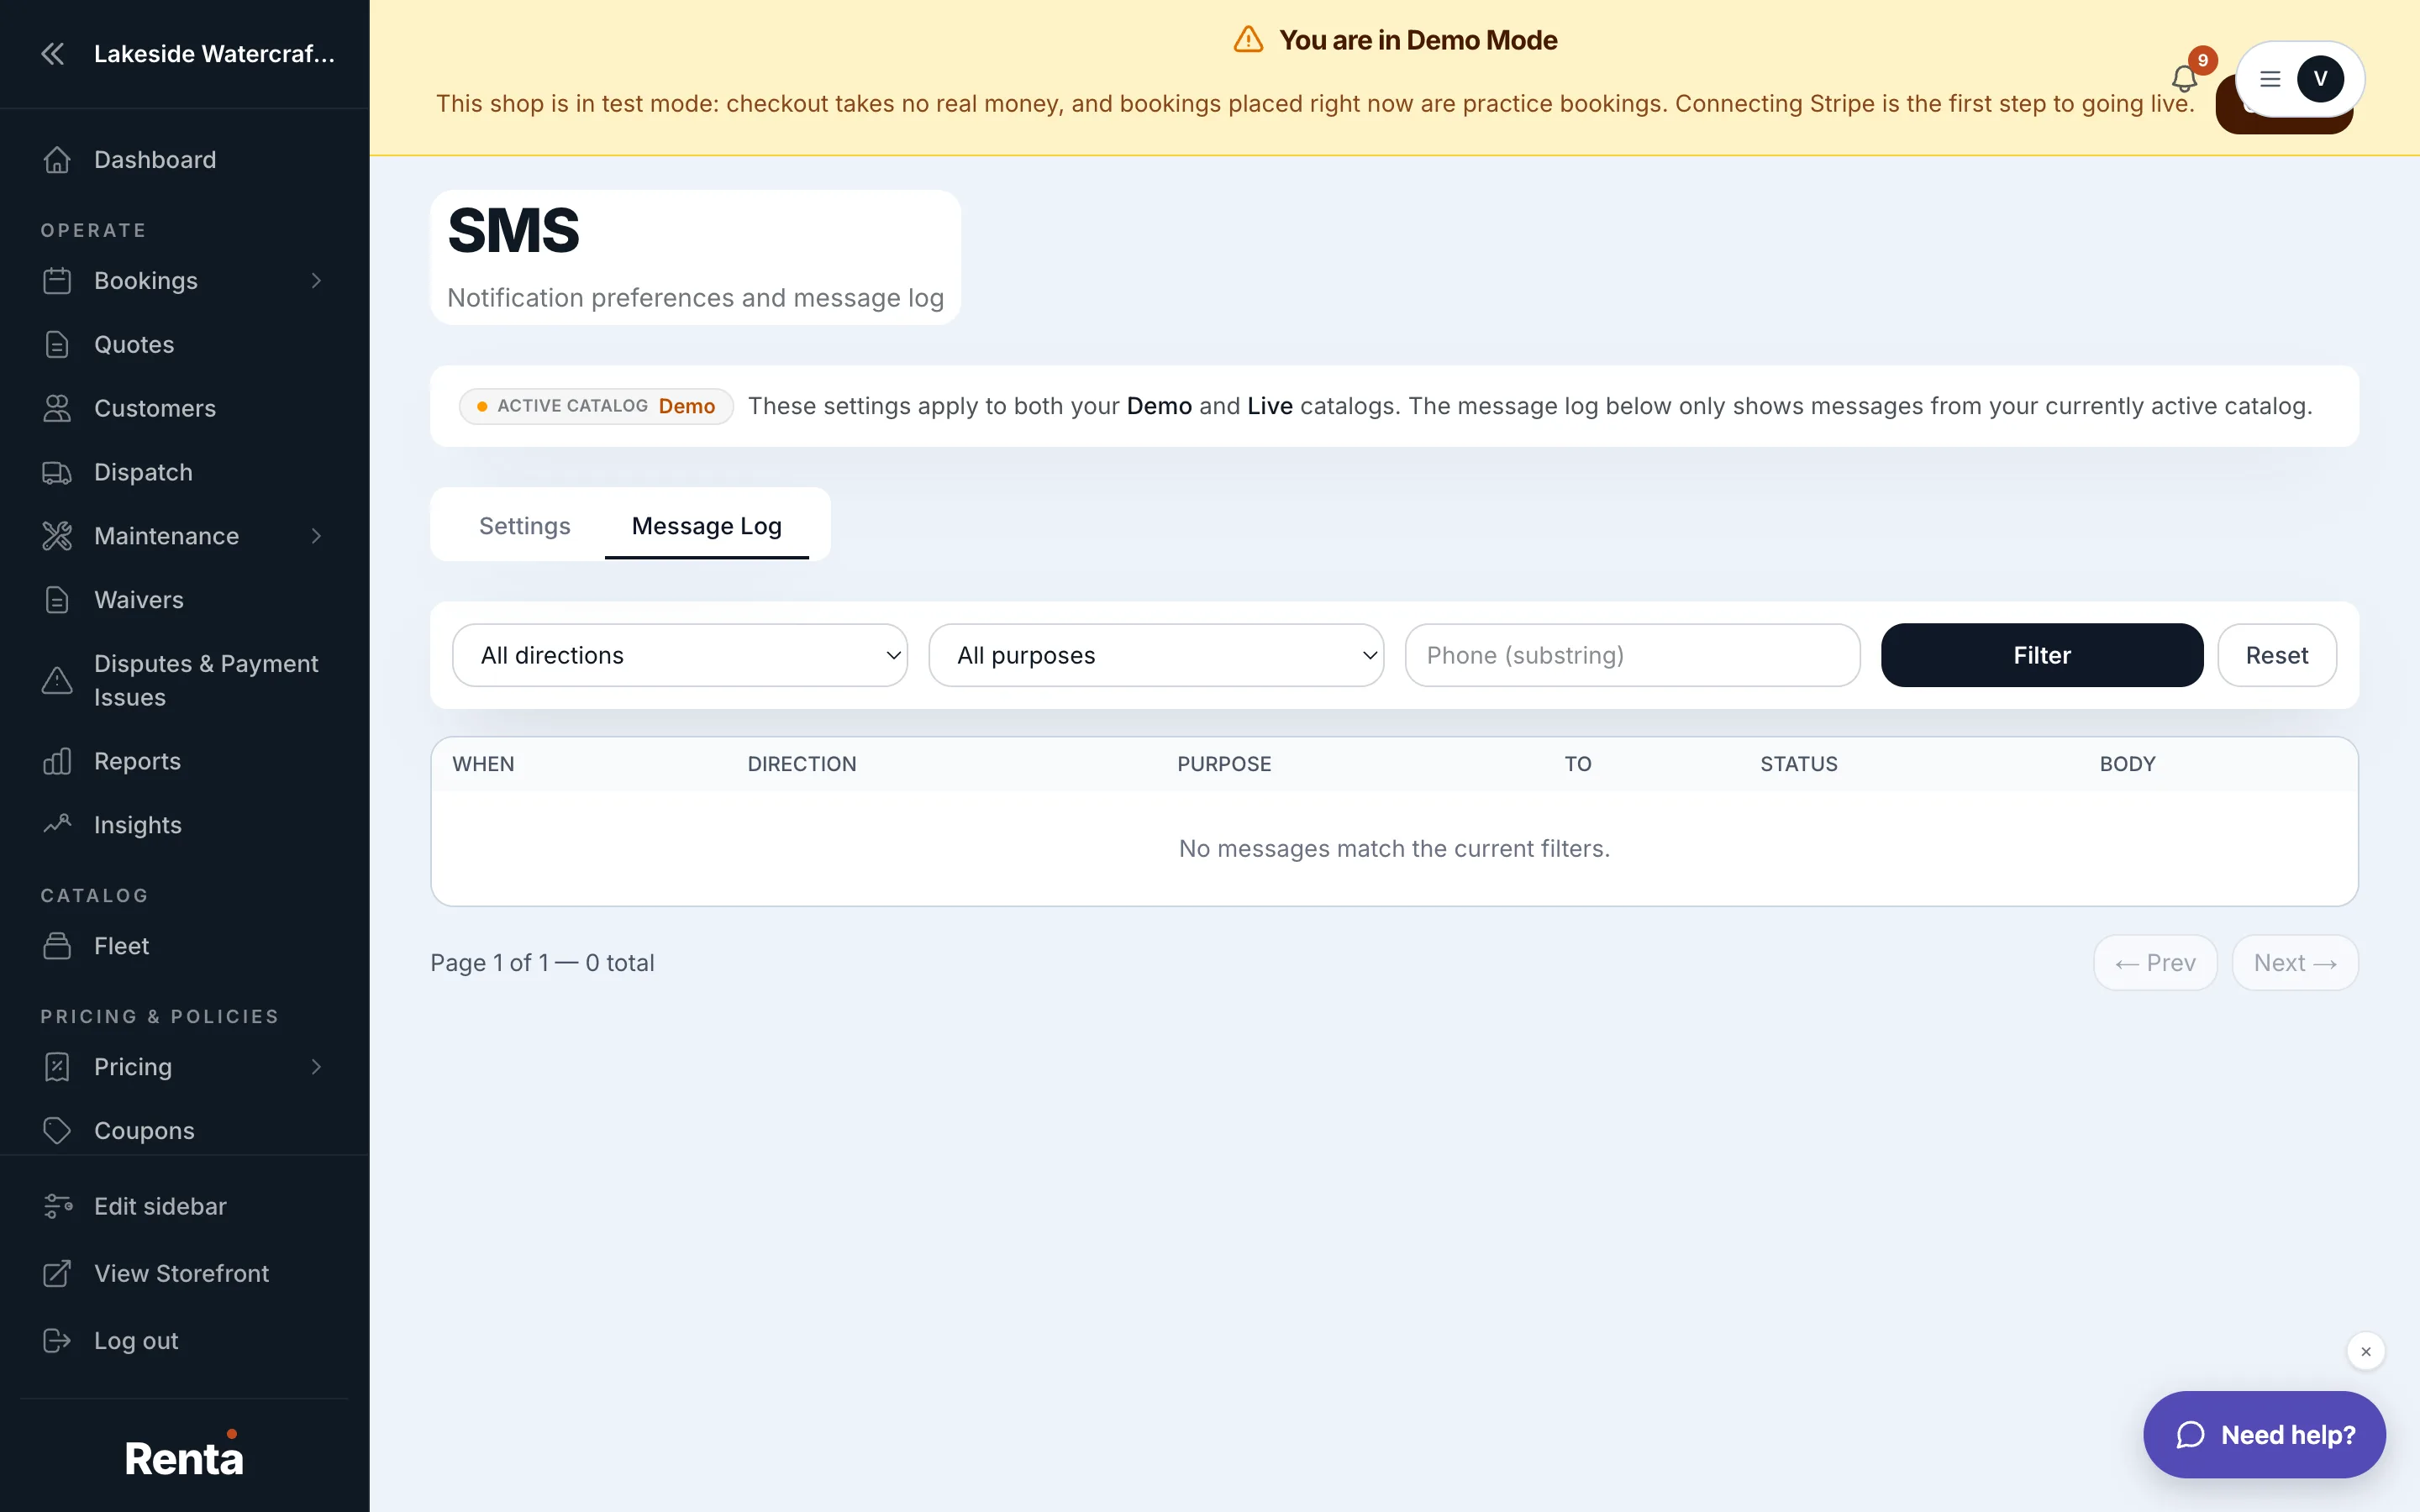Click the Reports bar chart icon
The width and height of the screenshot is (2420, 1512).
(x=57, y=762)
